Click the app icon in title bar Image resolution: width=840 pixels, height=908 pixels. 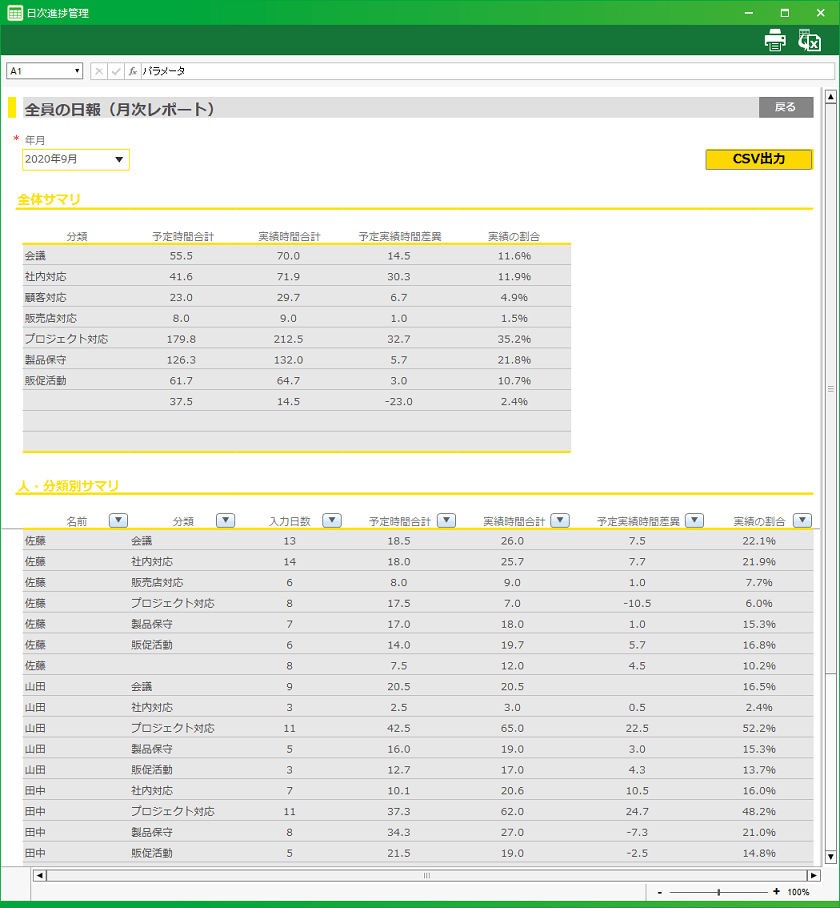[x=15, y=12]
